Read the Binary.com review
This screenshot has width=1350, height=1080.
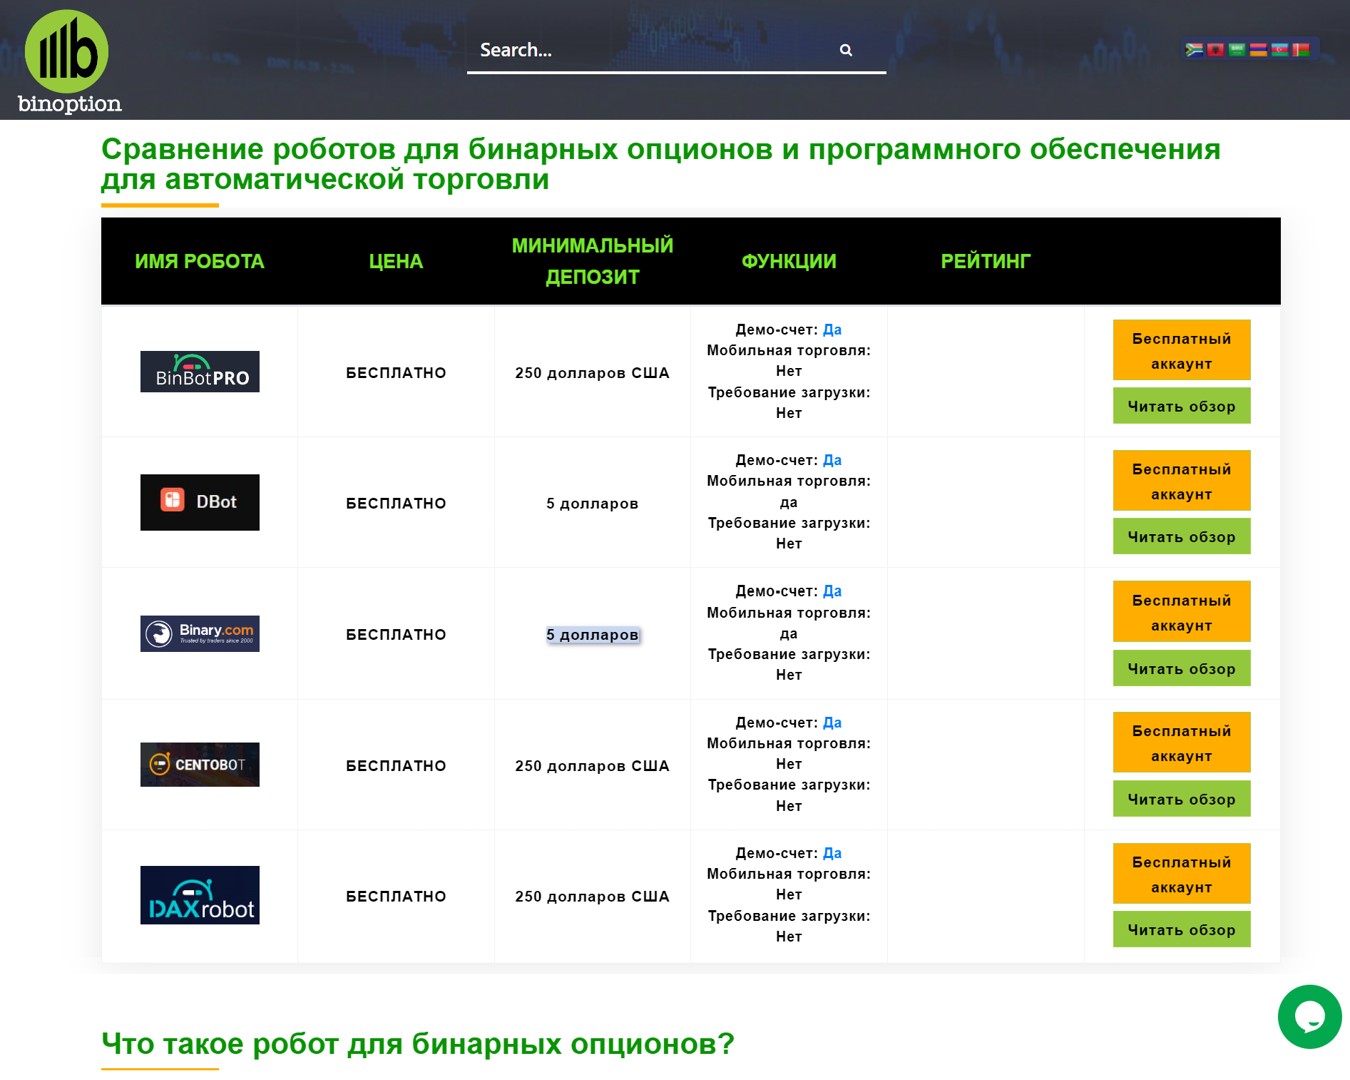(1182, 668)
